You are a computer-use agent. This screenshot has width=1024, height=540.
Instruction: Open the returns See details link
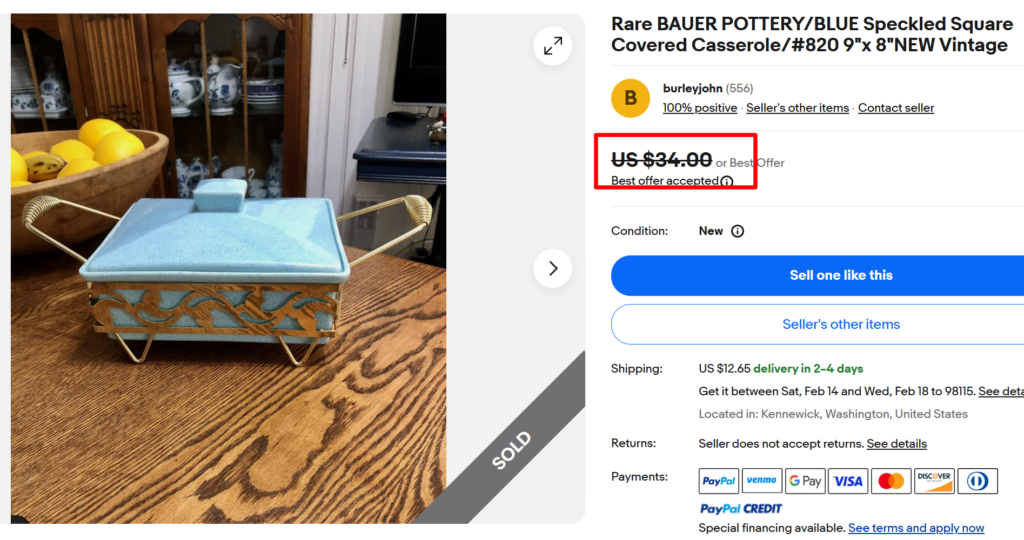(x=896, y=444)
